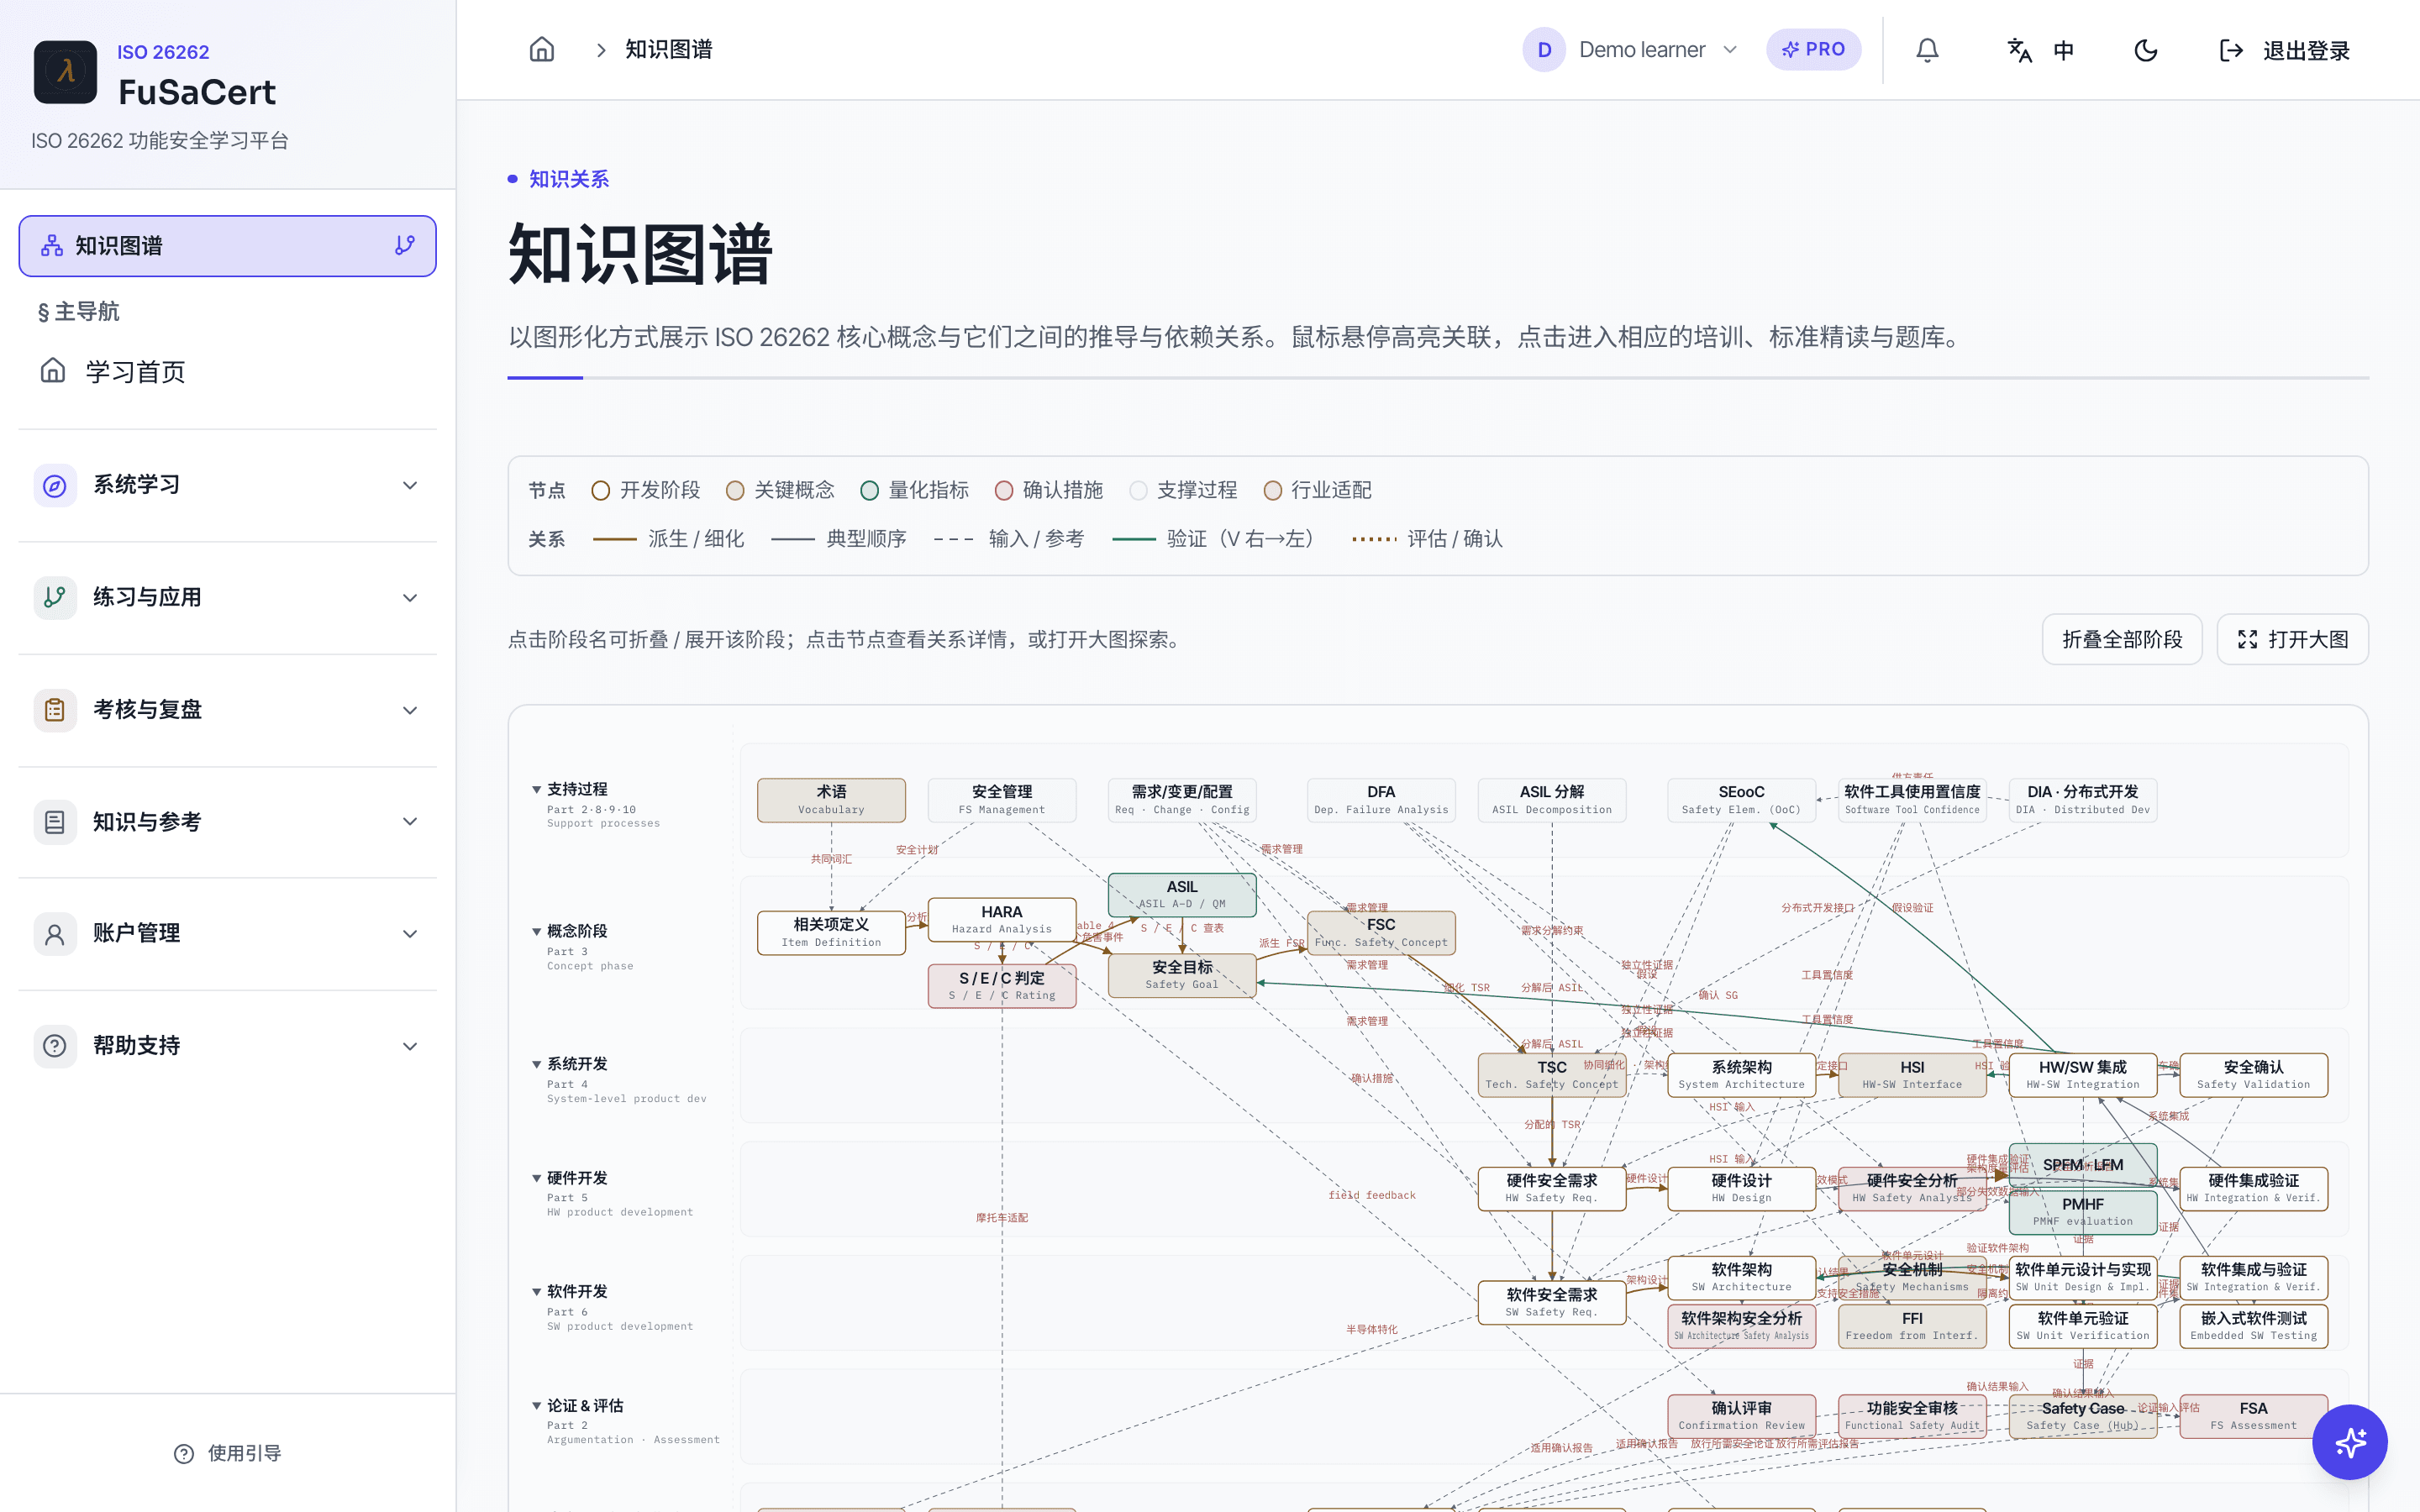Screen dimensions: 2420x1512
Task: Click the 知识图谱 breadcrumb text
Action: pos(668,49)
